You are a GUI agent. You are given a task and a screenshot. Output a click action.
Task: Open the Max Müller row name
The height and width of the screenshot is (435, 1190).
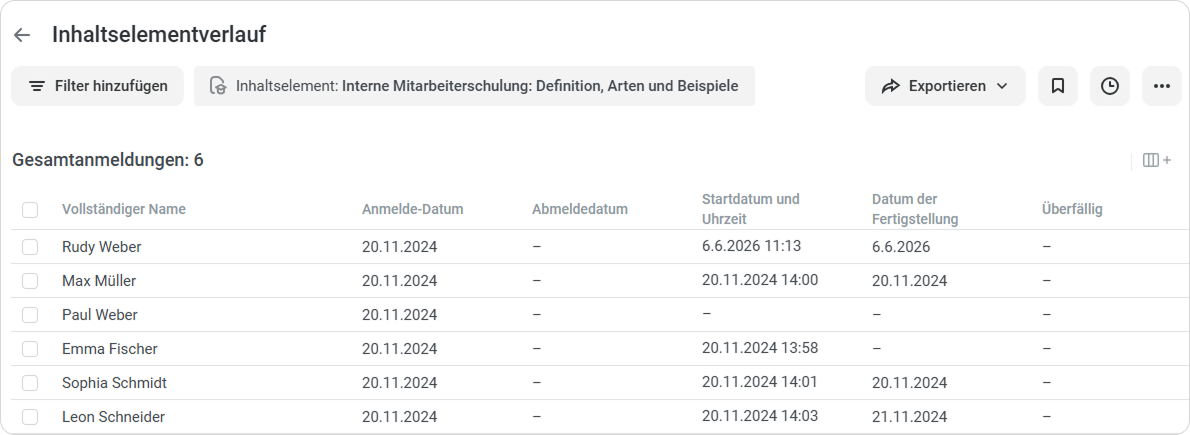point(99,281)
